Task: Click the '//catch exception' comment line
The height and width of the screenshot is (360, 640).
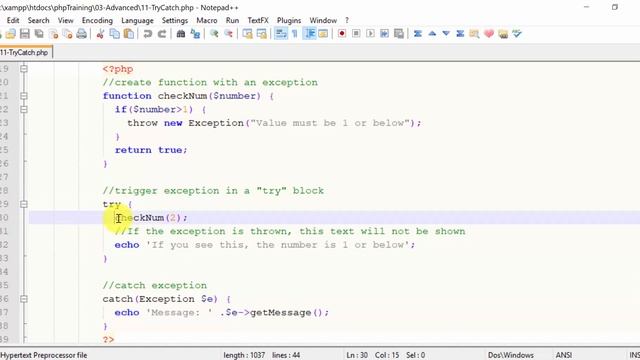Action: click(x=155, y=285)
